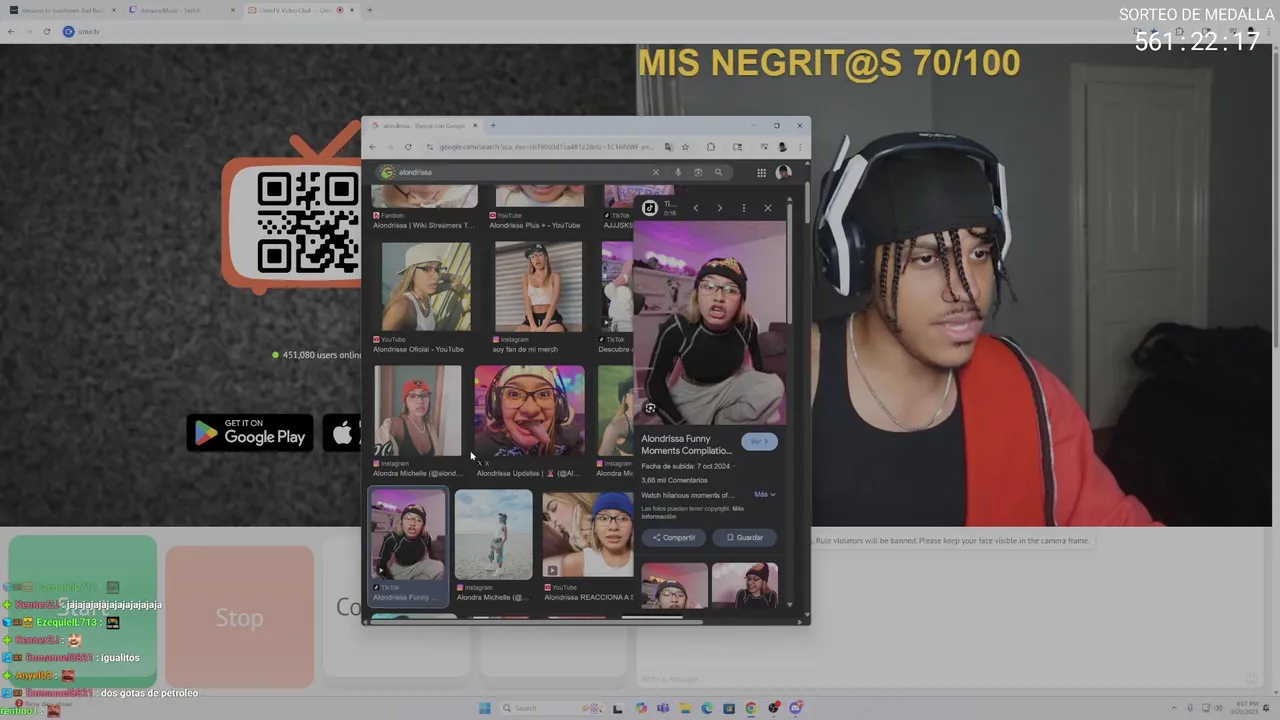The image size is (1280, 720).
Task: Open the Google apps grid
Action: pyautogui.click(x=761, y=172)
